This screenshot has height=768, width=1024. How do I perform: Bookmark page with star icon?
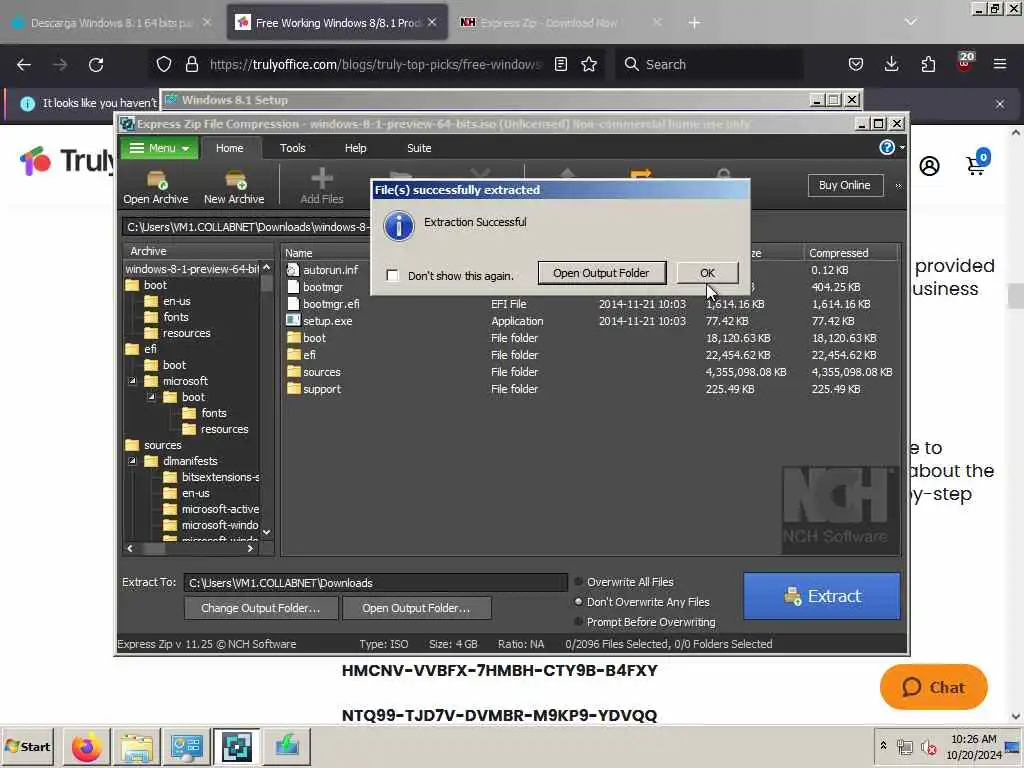pos(589,64)
